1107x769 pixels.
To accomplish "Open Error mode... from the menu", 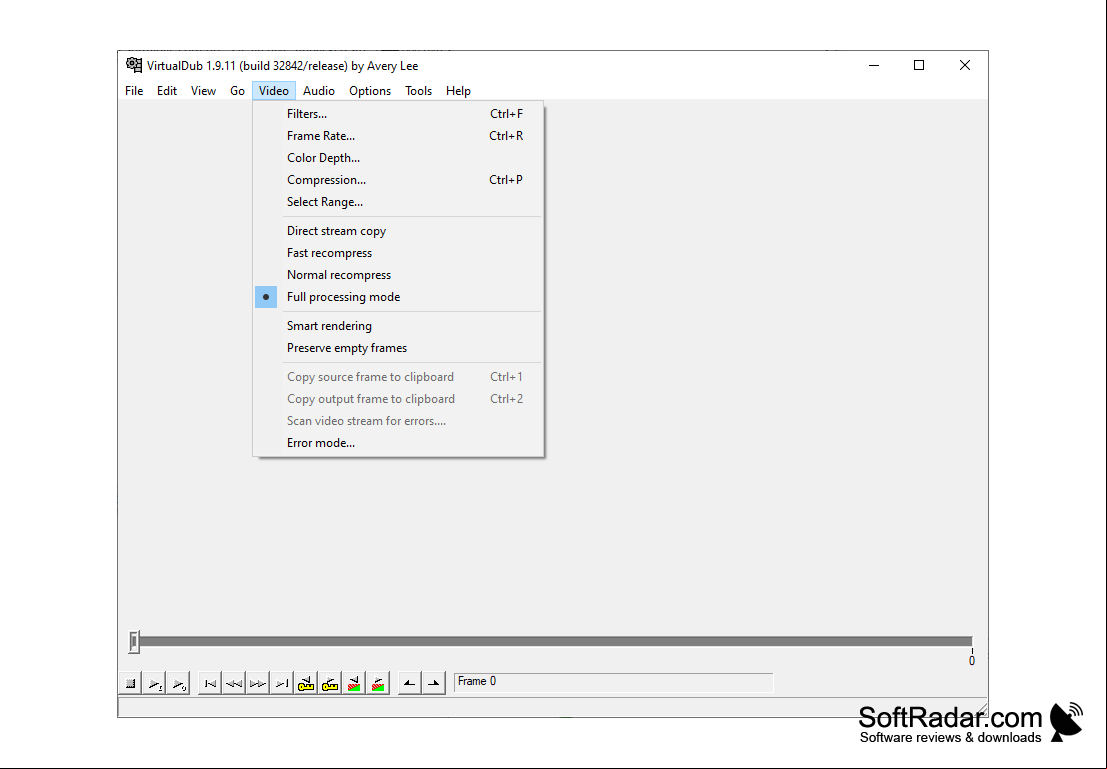I will (398, 443).
